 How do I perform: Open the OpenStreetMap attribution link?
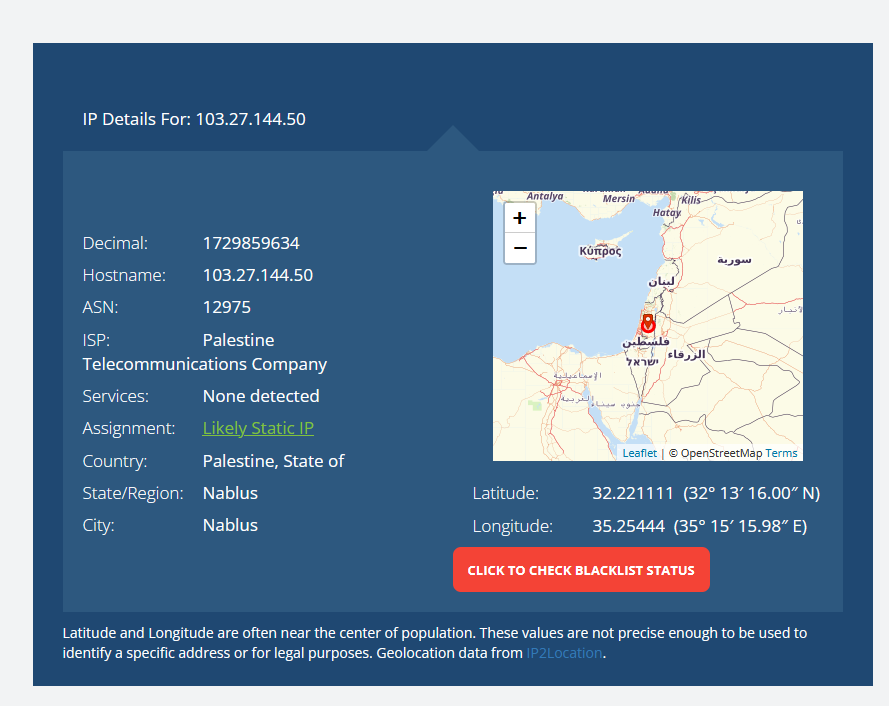pyautogui.click(x=721, y=453)
